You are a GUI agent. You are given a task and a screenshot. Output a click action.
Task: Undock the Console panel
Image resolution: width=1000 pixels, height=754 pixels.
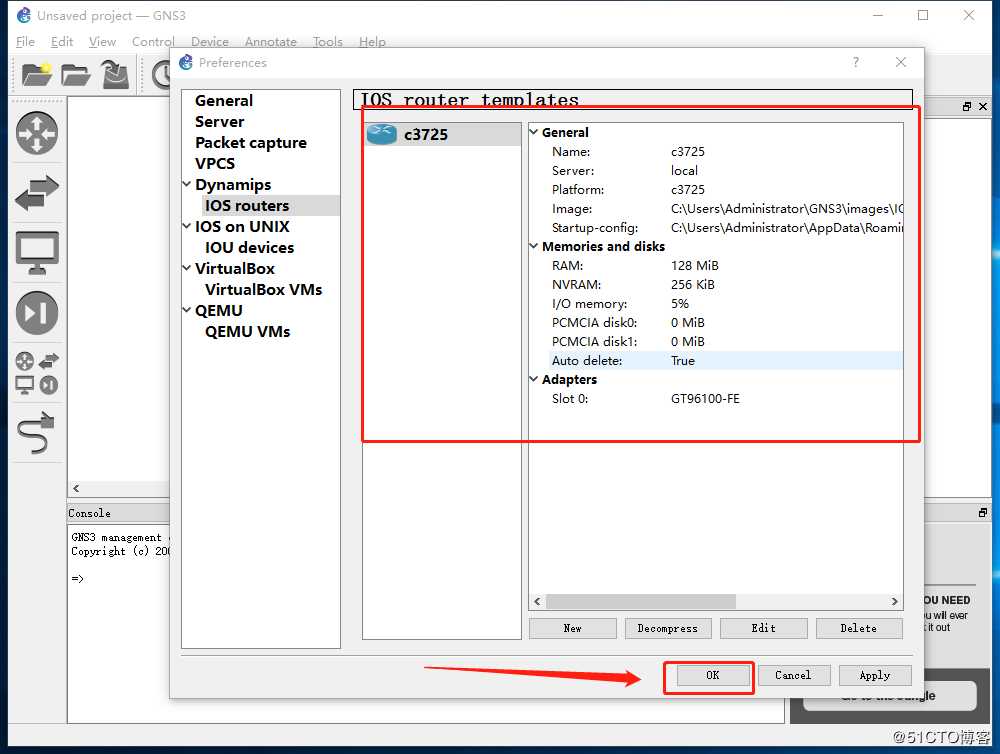tap(983, 513)
